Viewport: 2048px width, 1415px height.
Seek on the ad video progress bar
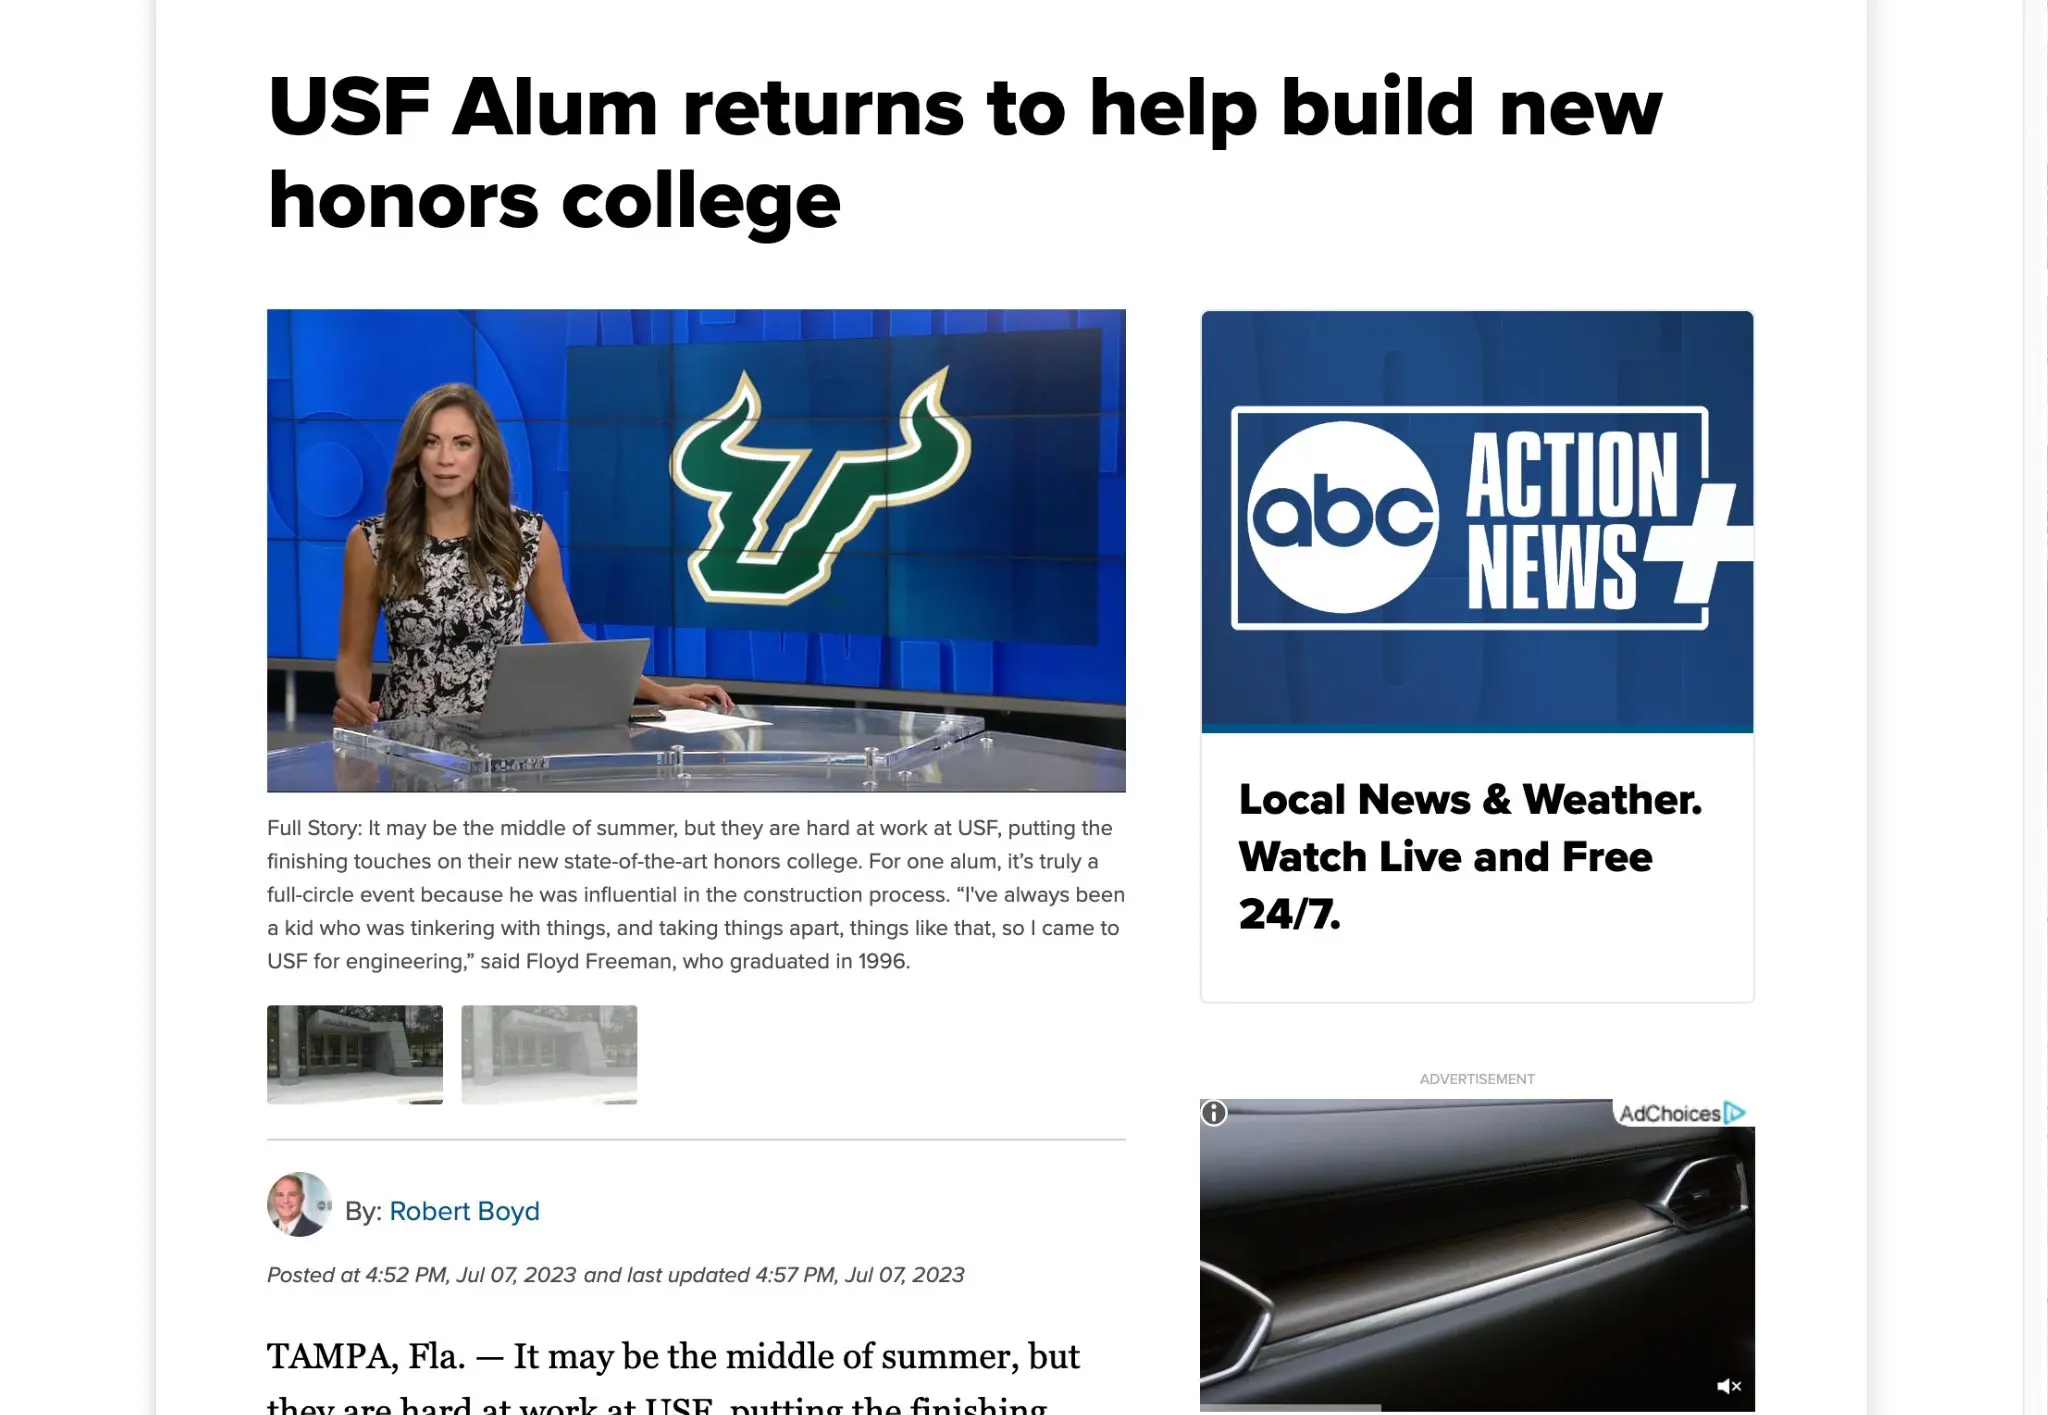coord(1477,1407)
